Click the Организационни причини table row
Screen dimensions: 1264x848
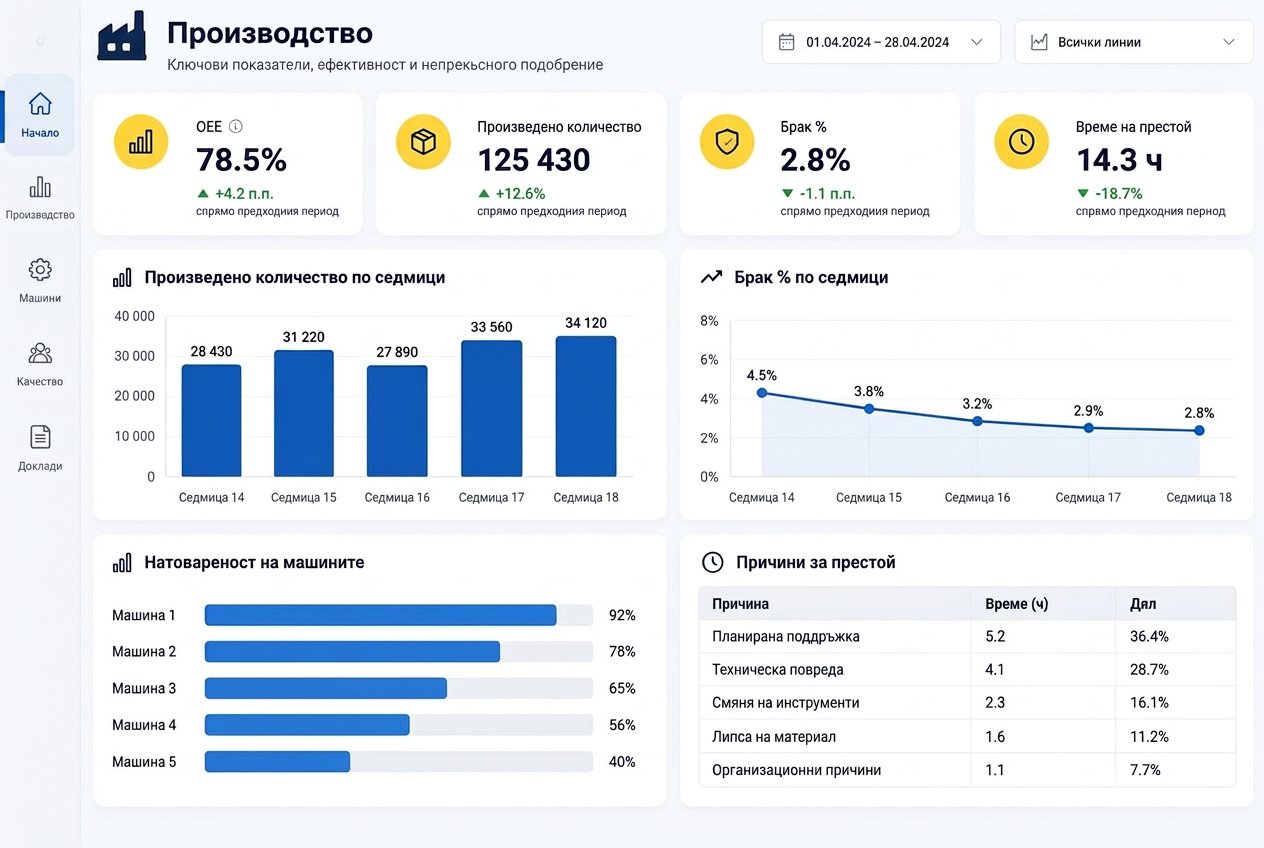click(x=968, y=770)
